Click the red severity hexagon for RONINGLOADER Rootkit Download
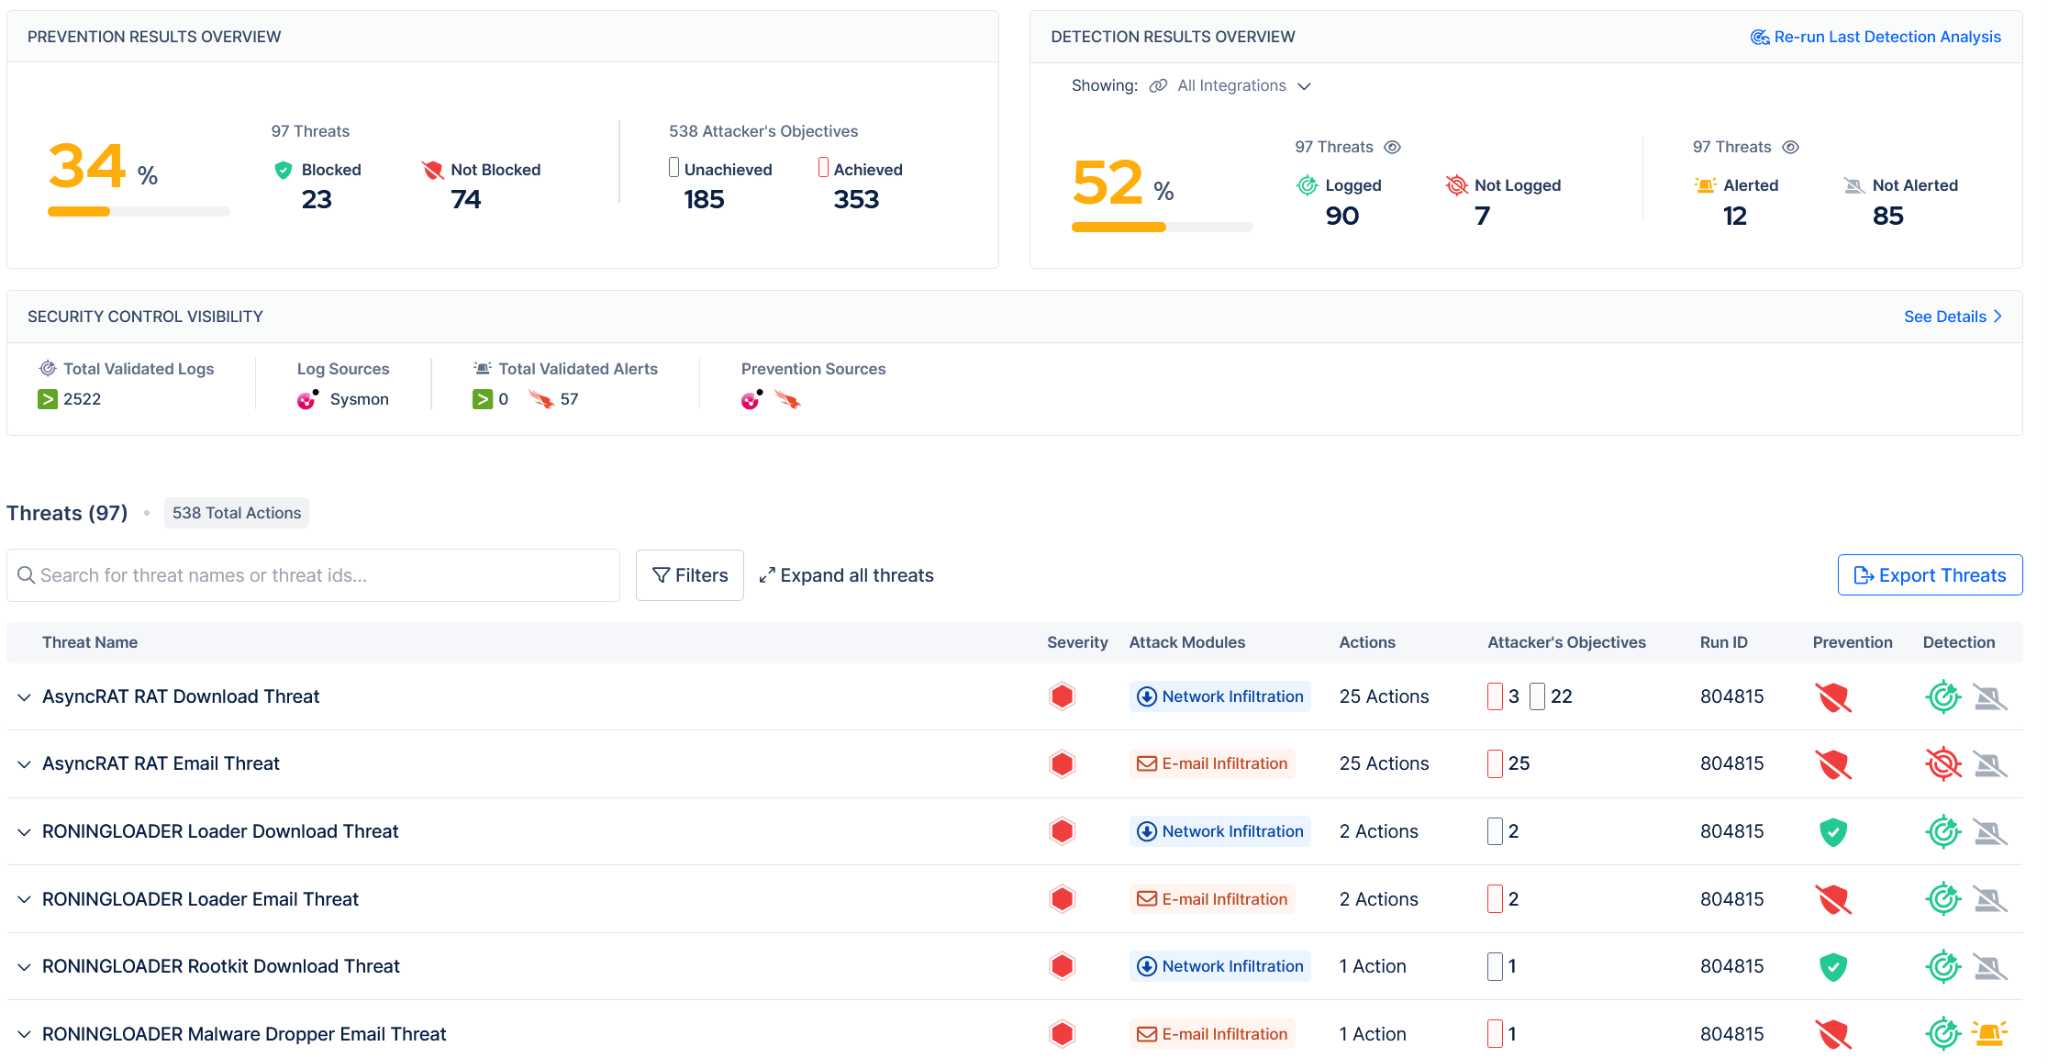Image resolution: width=2048 pixels, height=1064 pixels. point(1061,966)
